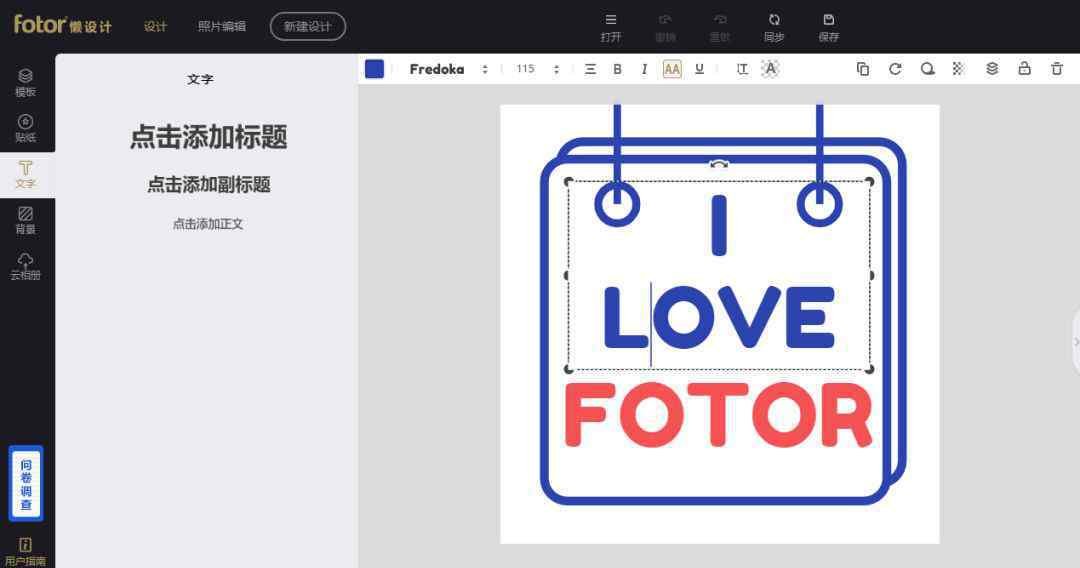Switch to the 照片编辑 photo edit tab
This screenshot has width=1080, height=568.
click(221, 26)
